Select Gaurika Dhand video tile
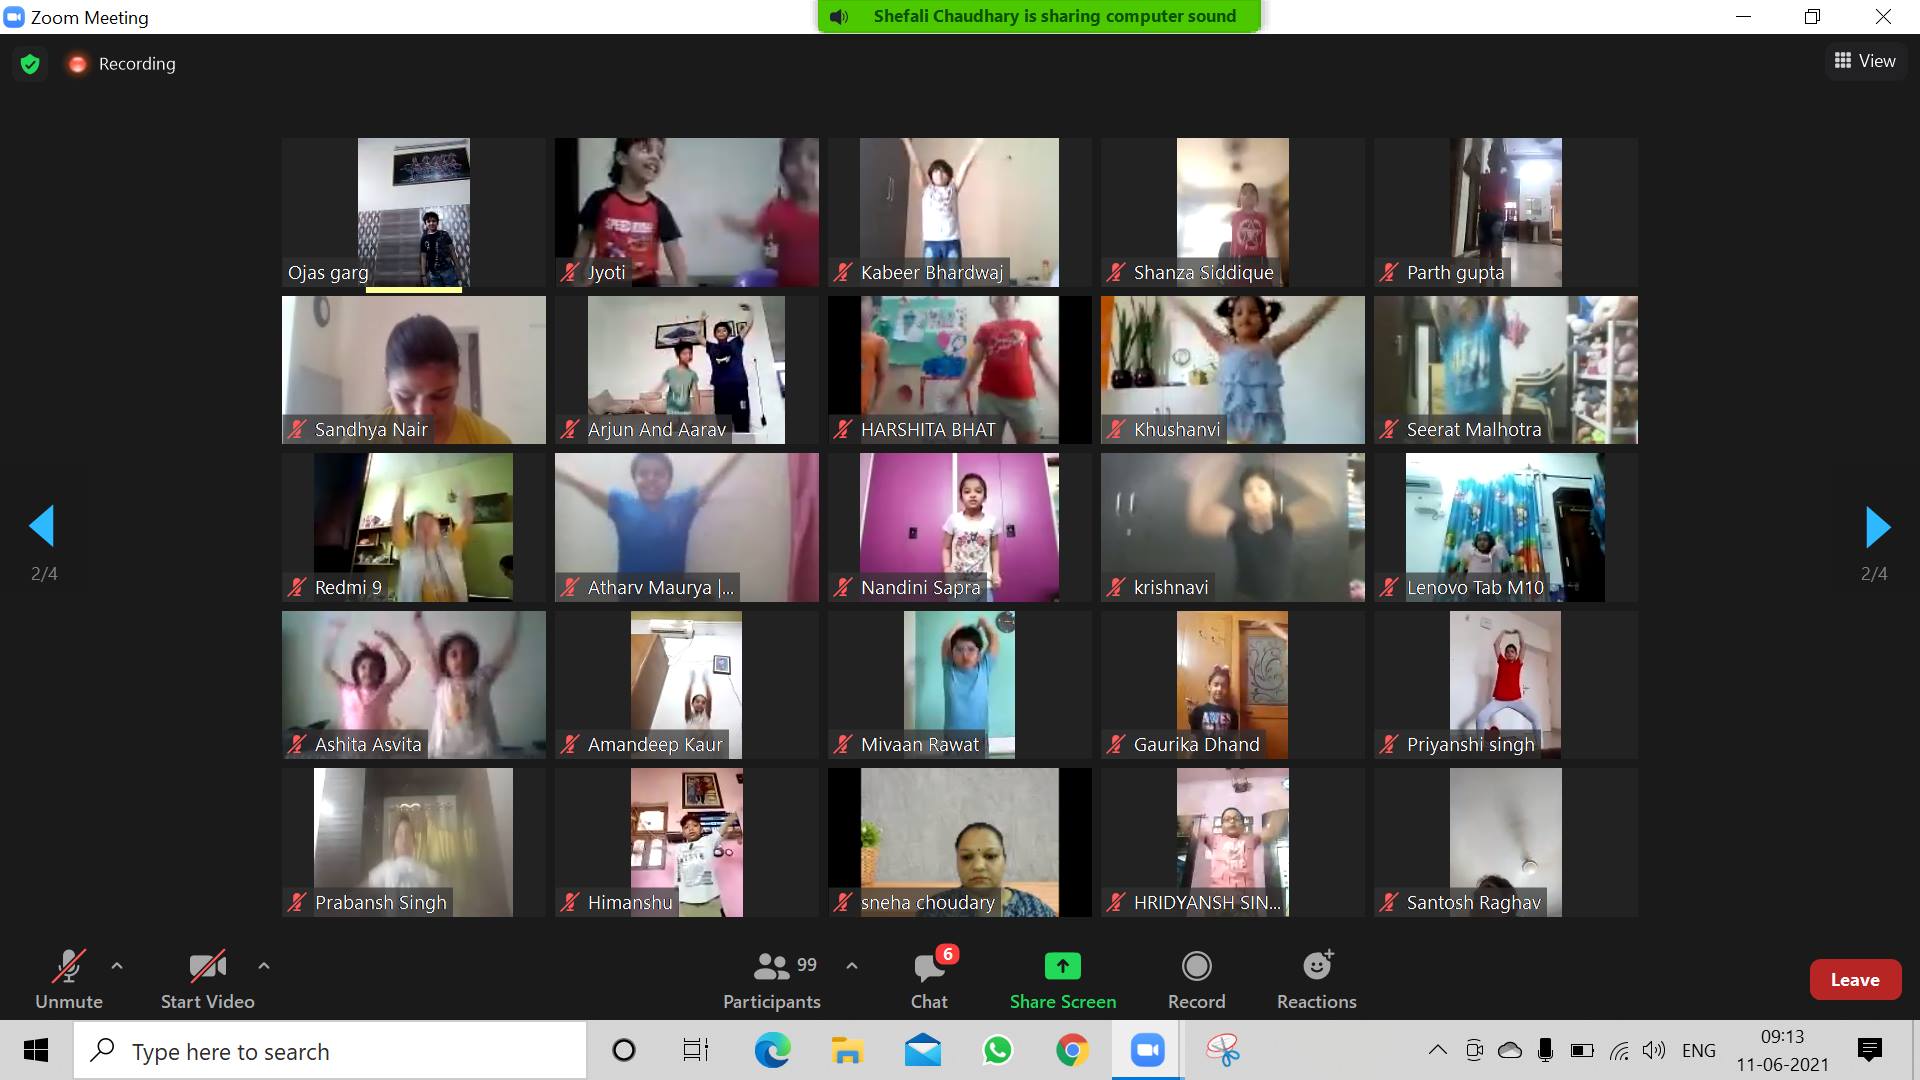The height and width of the screenshot is (1080, 1920). [1233, 685]
